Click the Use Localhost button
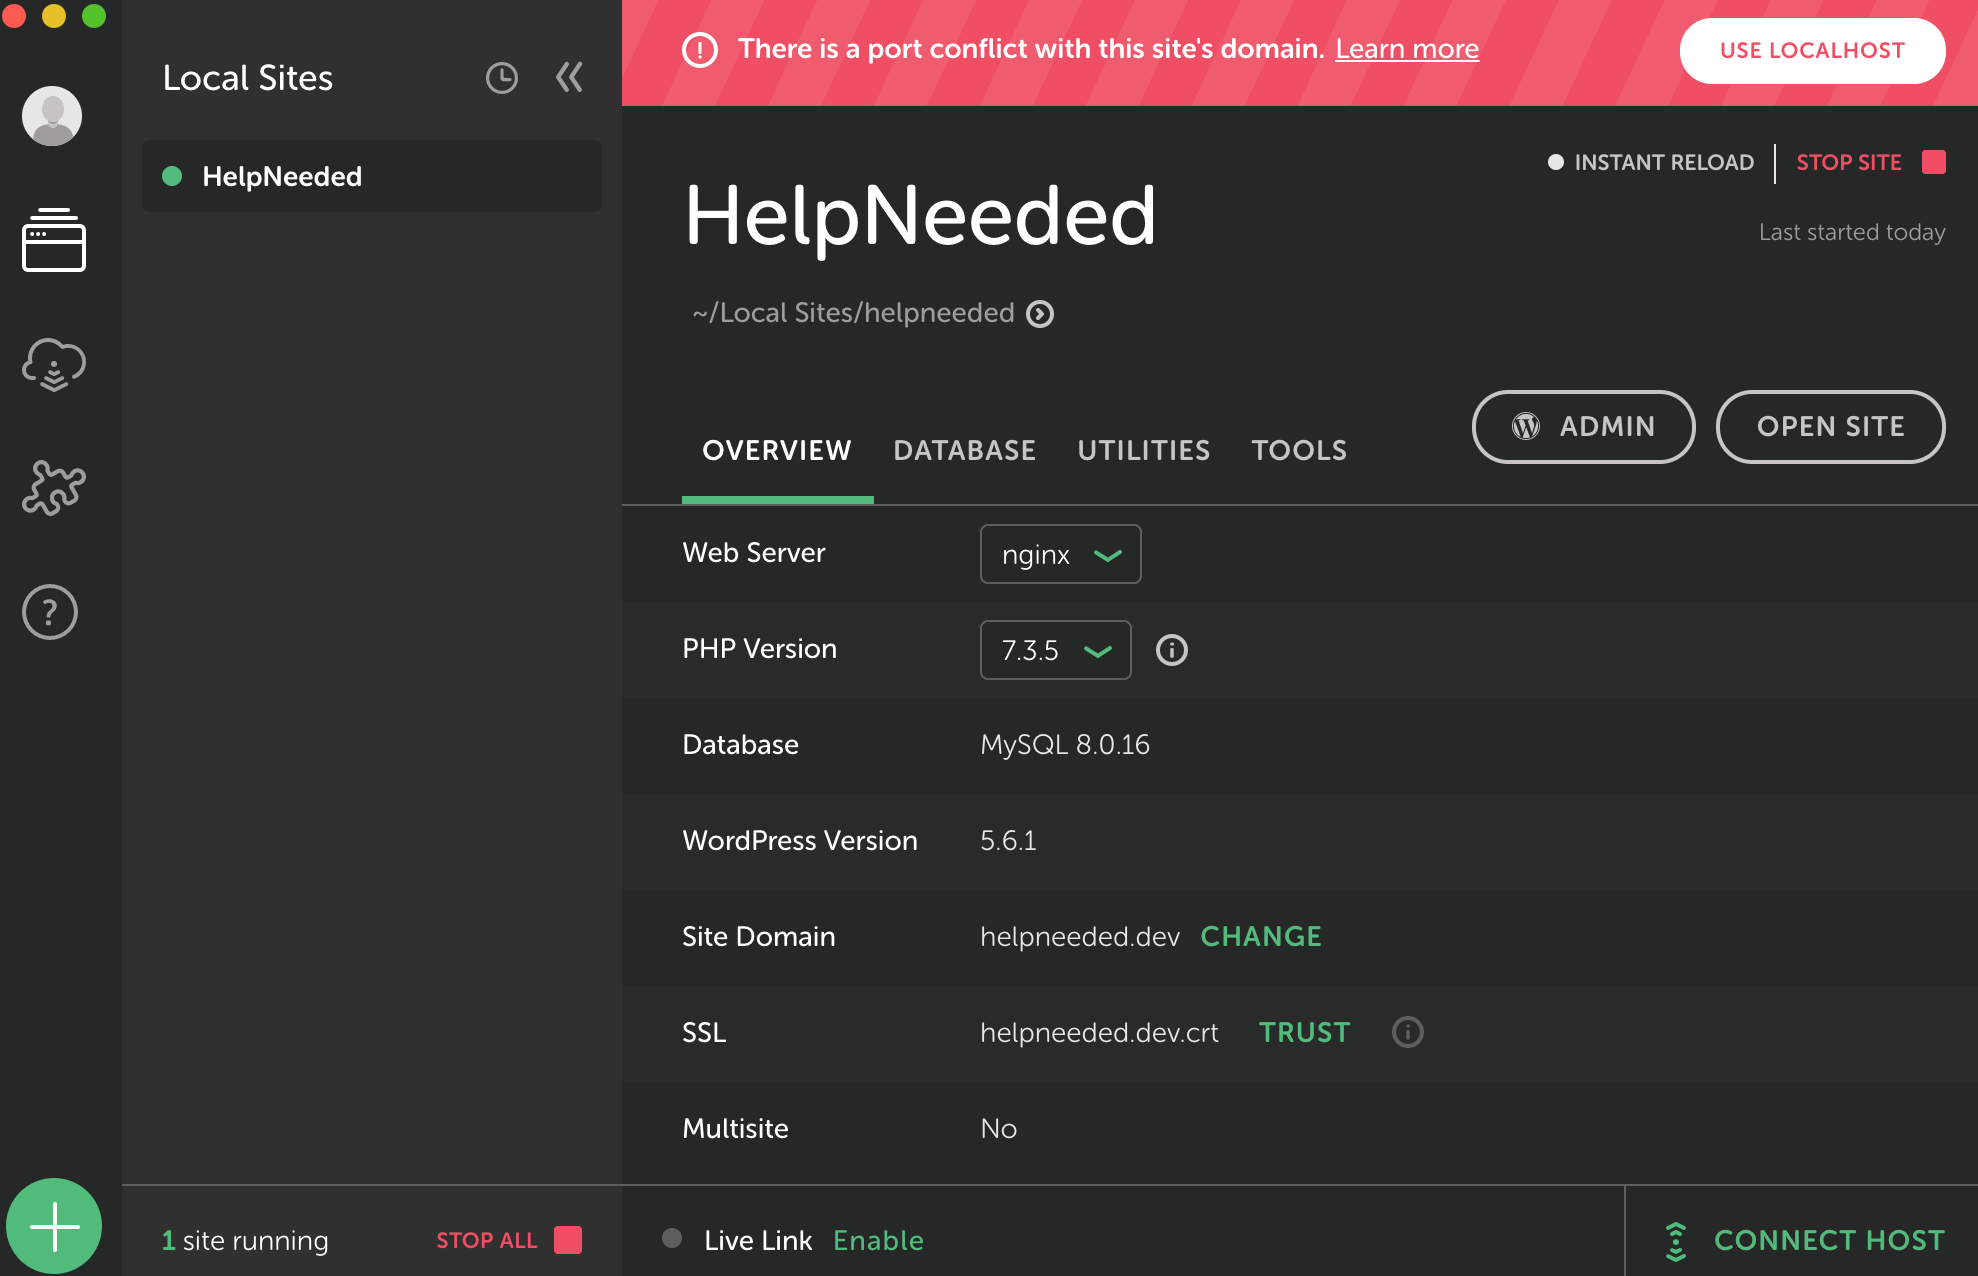 (x=1811, y=50)
